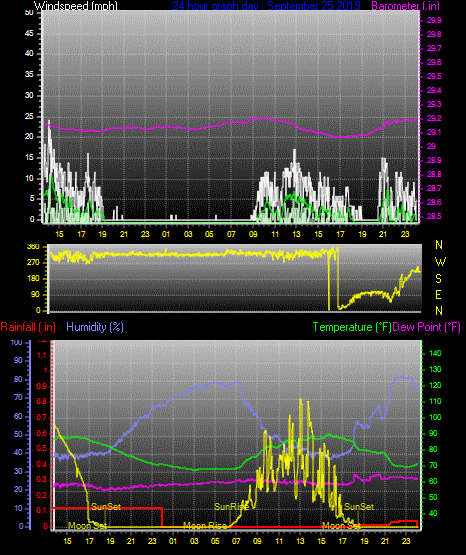The height and width of the screenshot is (555, 466).
Task: Click the 0.9 rainfall scale value
Action: [x=42, y=386]
